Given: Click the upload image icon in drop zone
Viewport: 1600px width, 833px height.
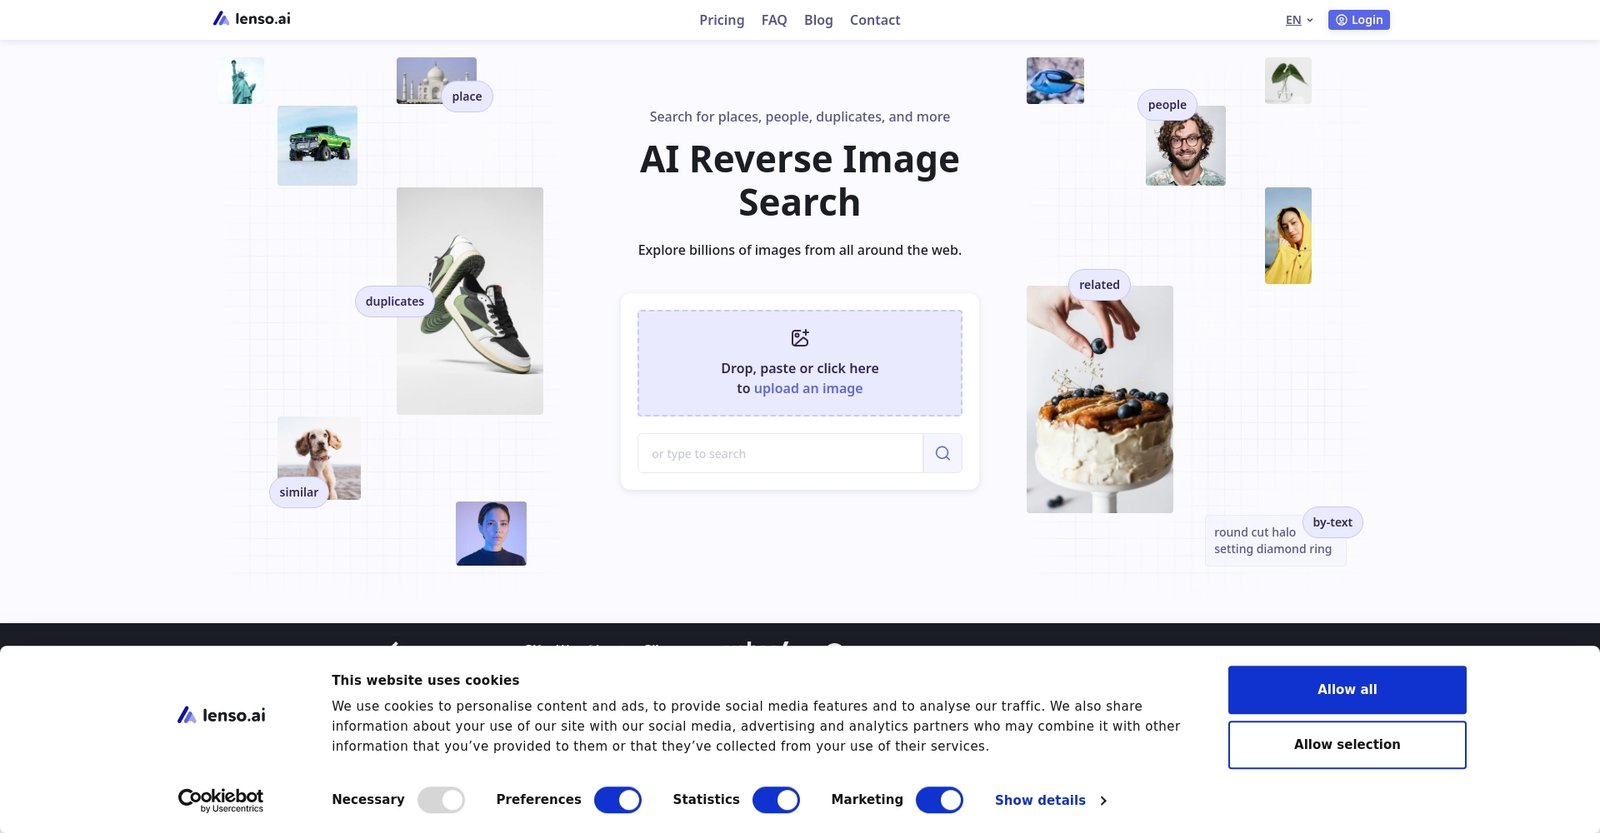Looking at the screenshot, I should point(800,338).
